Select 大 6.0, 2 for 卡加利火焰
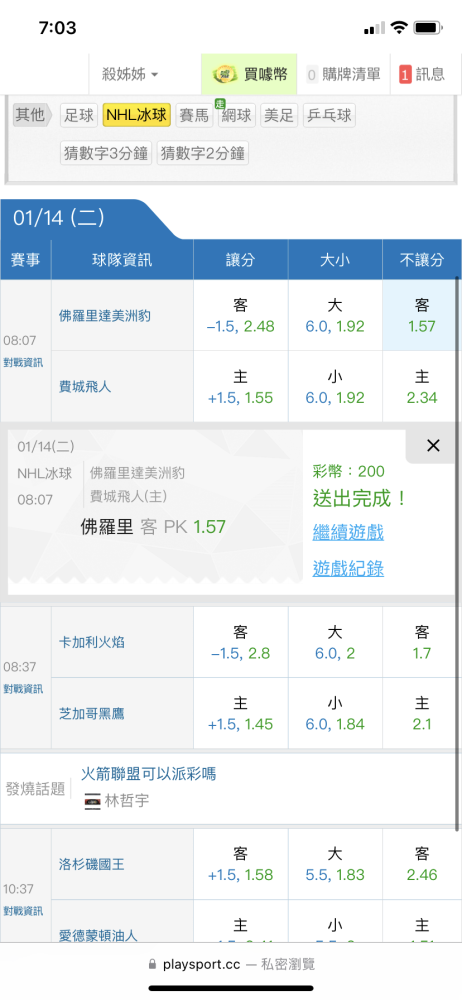 [335, 642]
